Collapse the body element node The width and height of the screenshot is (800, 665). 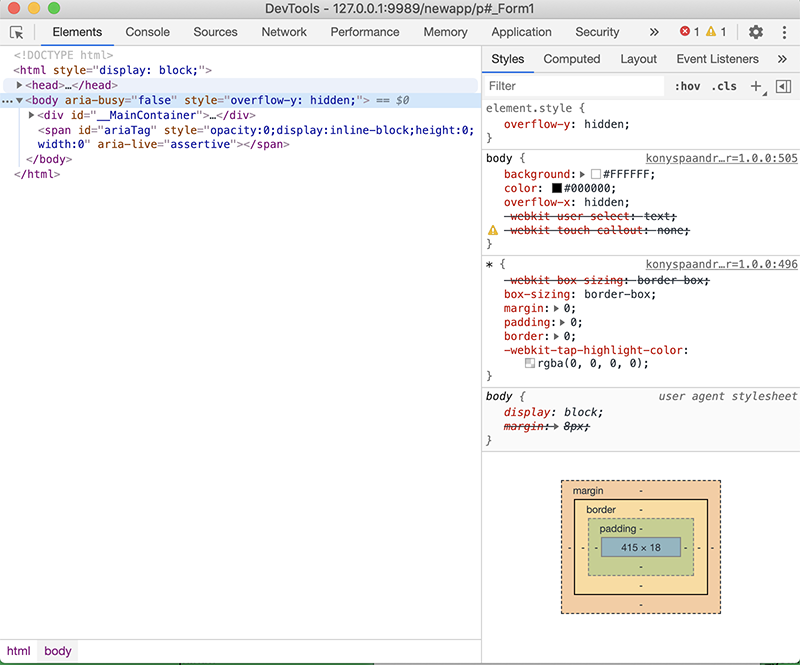point(19,101)
